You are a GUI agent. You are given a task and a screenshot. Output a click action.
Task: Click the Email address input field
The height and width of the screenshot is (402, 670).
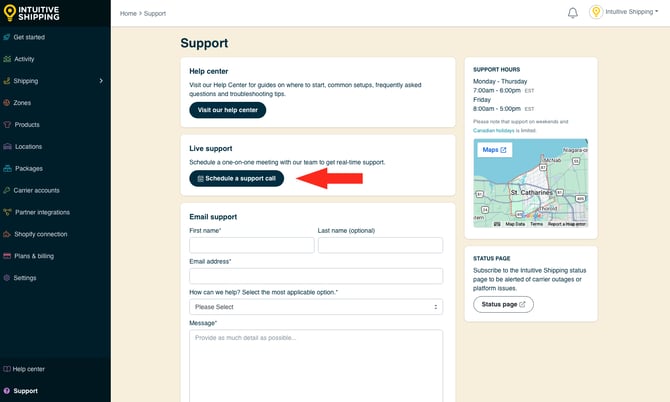tap(316, 276)
